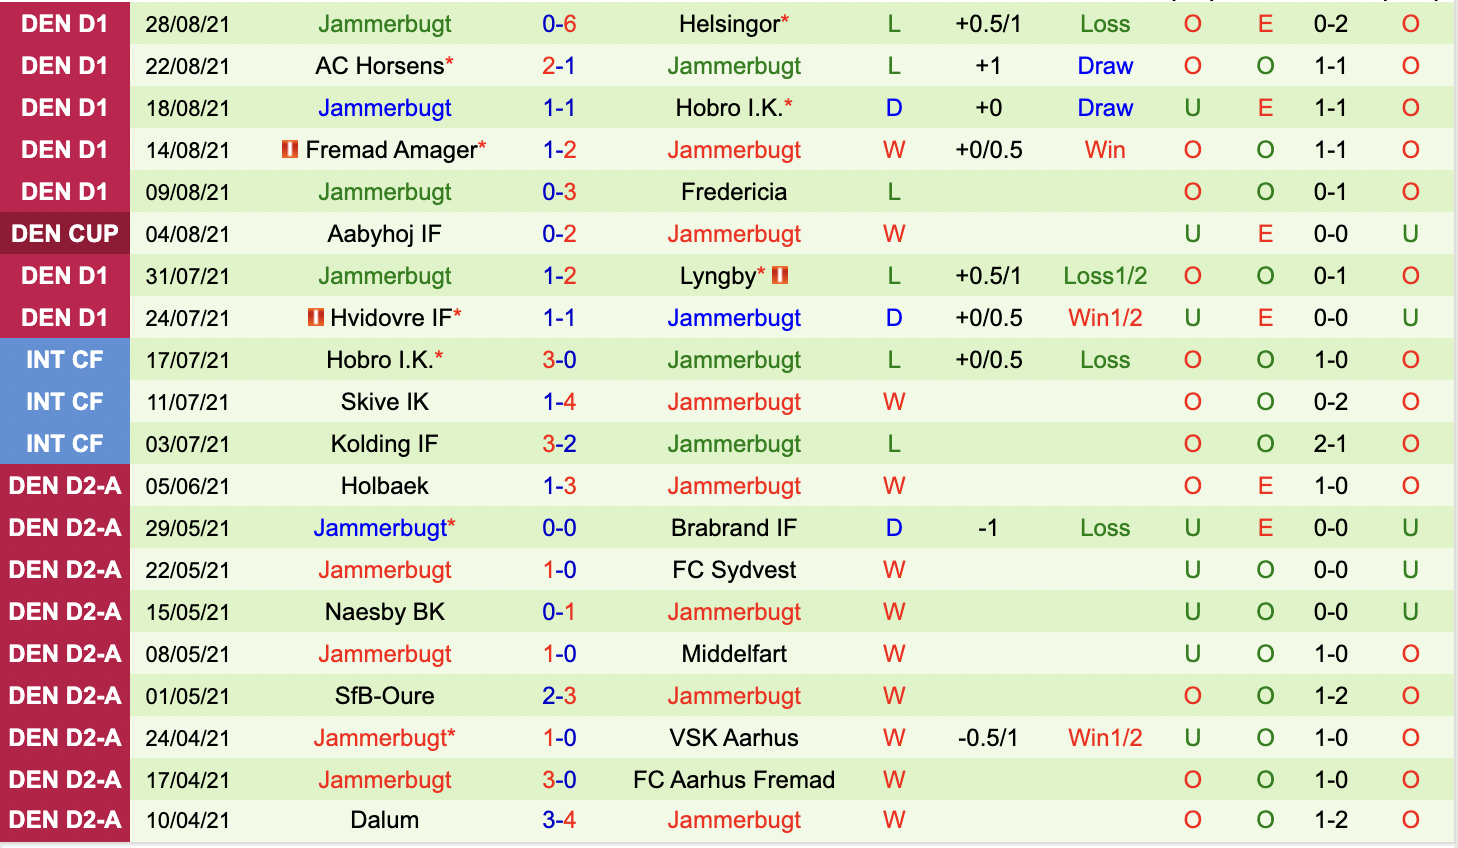Click the Naesby BK team name

(x=384, y=612)
